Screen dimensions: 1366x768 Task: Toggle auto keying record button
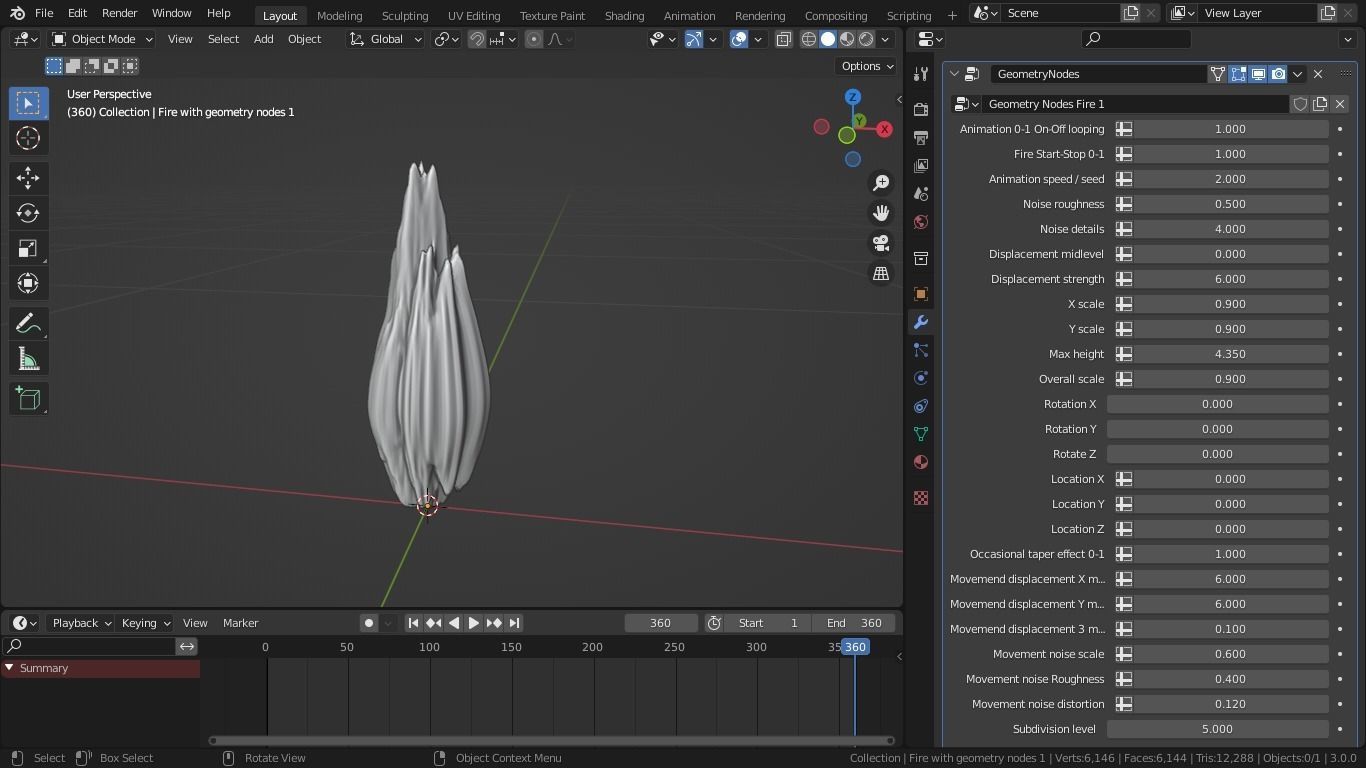(x=369, y=623)
